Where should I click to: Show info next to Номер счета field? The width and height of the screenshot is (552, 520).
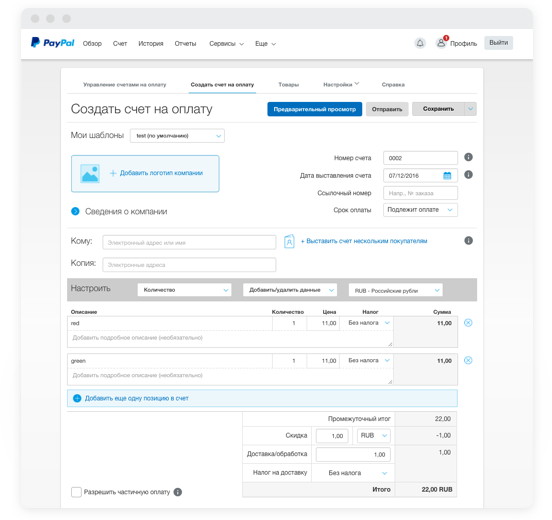click(x=468, y=157)
